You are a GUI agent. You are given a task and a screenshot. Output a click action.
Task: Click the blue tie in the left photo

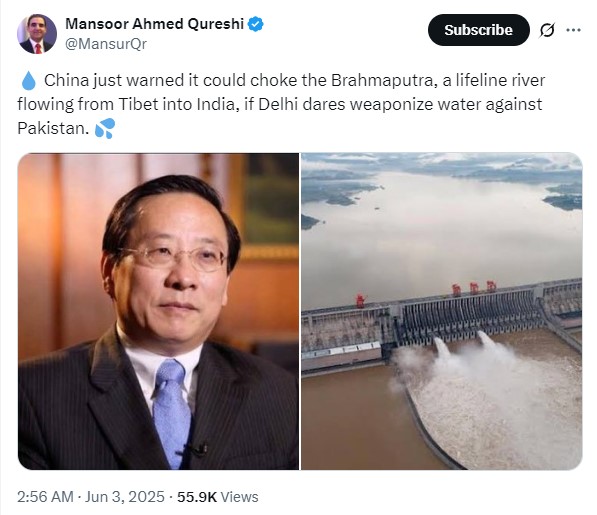click(172, 412)
